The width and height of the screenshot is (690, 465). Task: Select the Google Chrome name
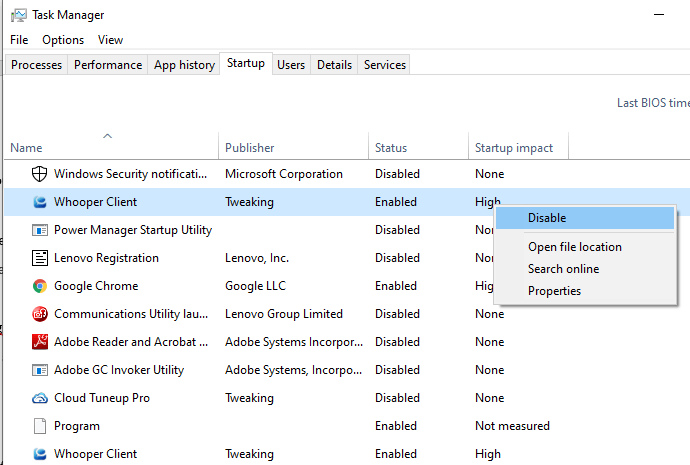click(96, 286)
